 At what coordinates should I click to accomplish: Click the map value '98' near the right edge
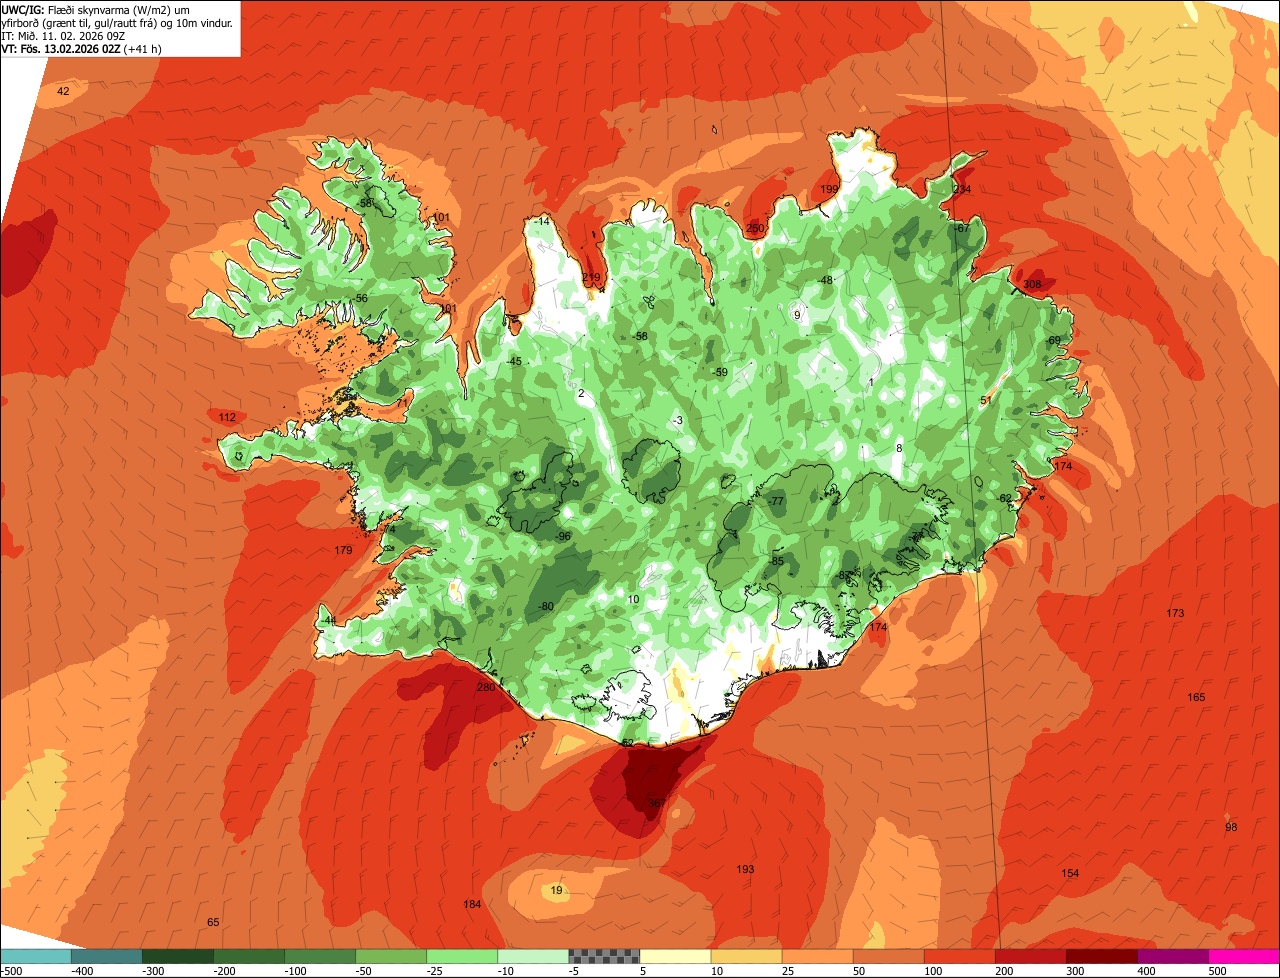[1231, 827]
